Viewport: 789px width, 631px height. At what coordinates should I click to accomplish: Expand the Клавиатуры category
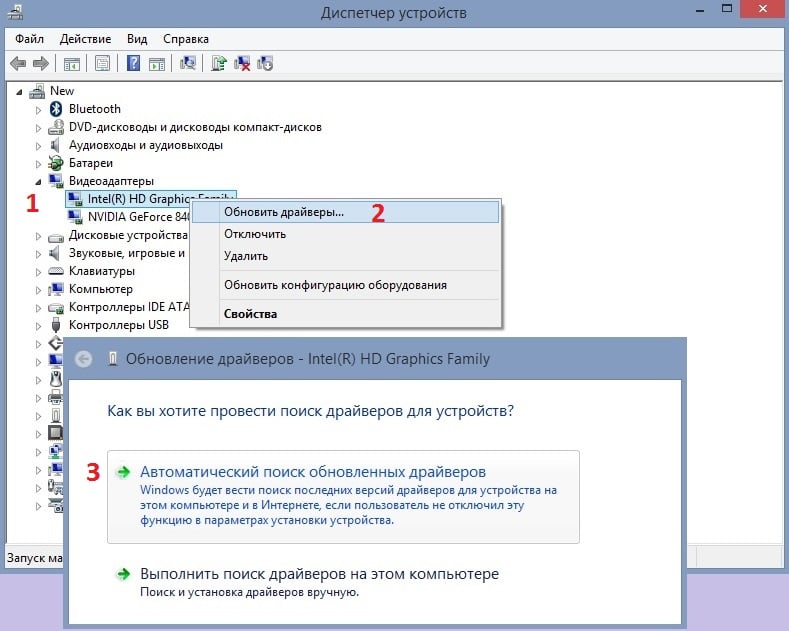[38, 272]
